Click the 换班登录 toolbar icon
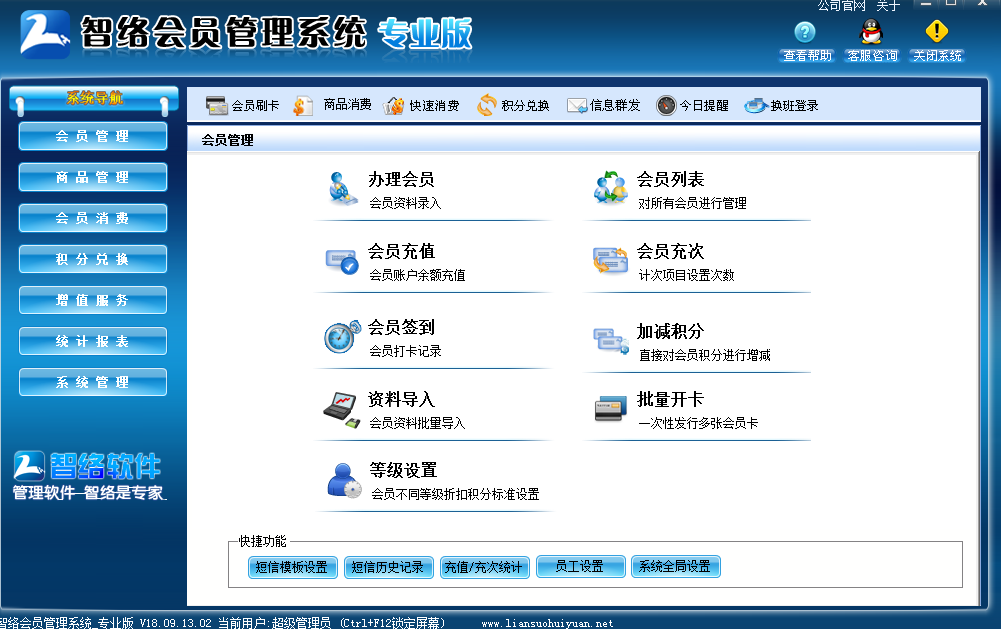1001x629 pixels. coord(755,105)
